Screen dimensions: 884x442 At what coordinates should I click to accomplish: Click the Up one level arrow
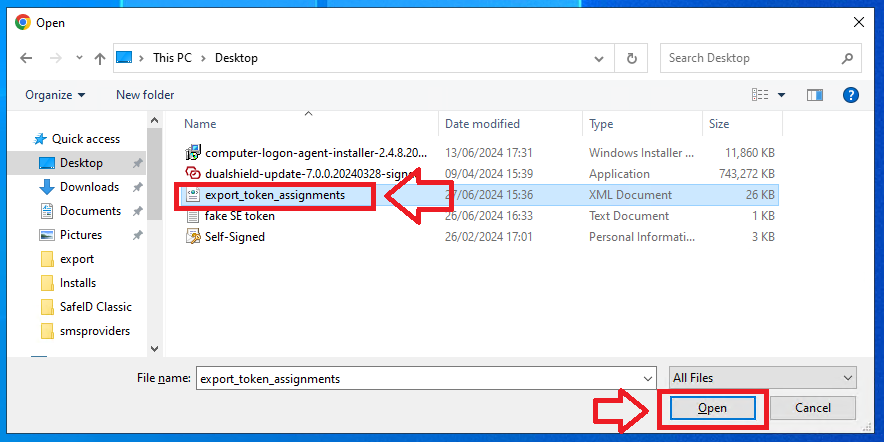tap(100, 58)
